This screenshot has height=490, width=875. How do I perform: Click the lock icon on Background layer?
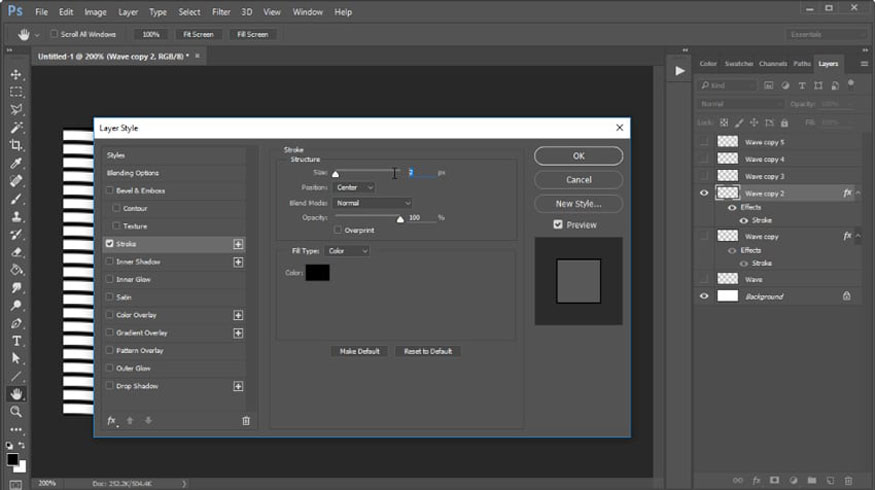[x=847, y=296]
